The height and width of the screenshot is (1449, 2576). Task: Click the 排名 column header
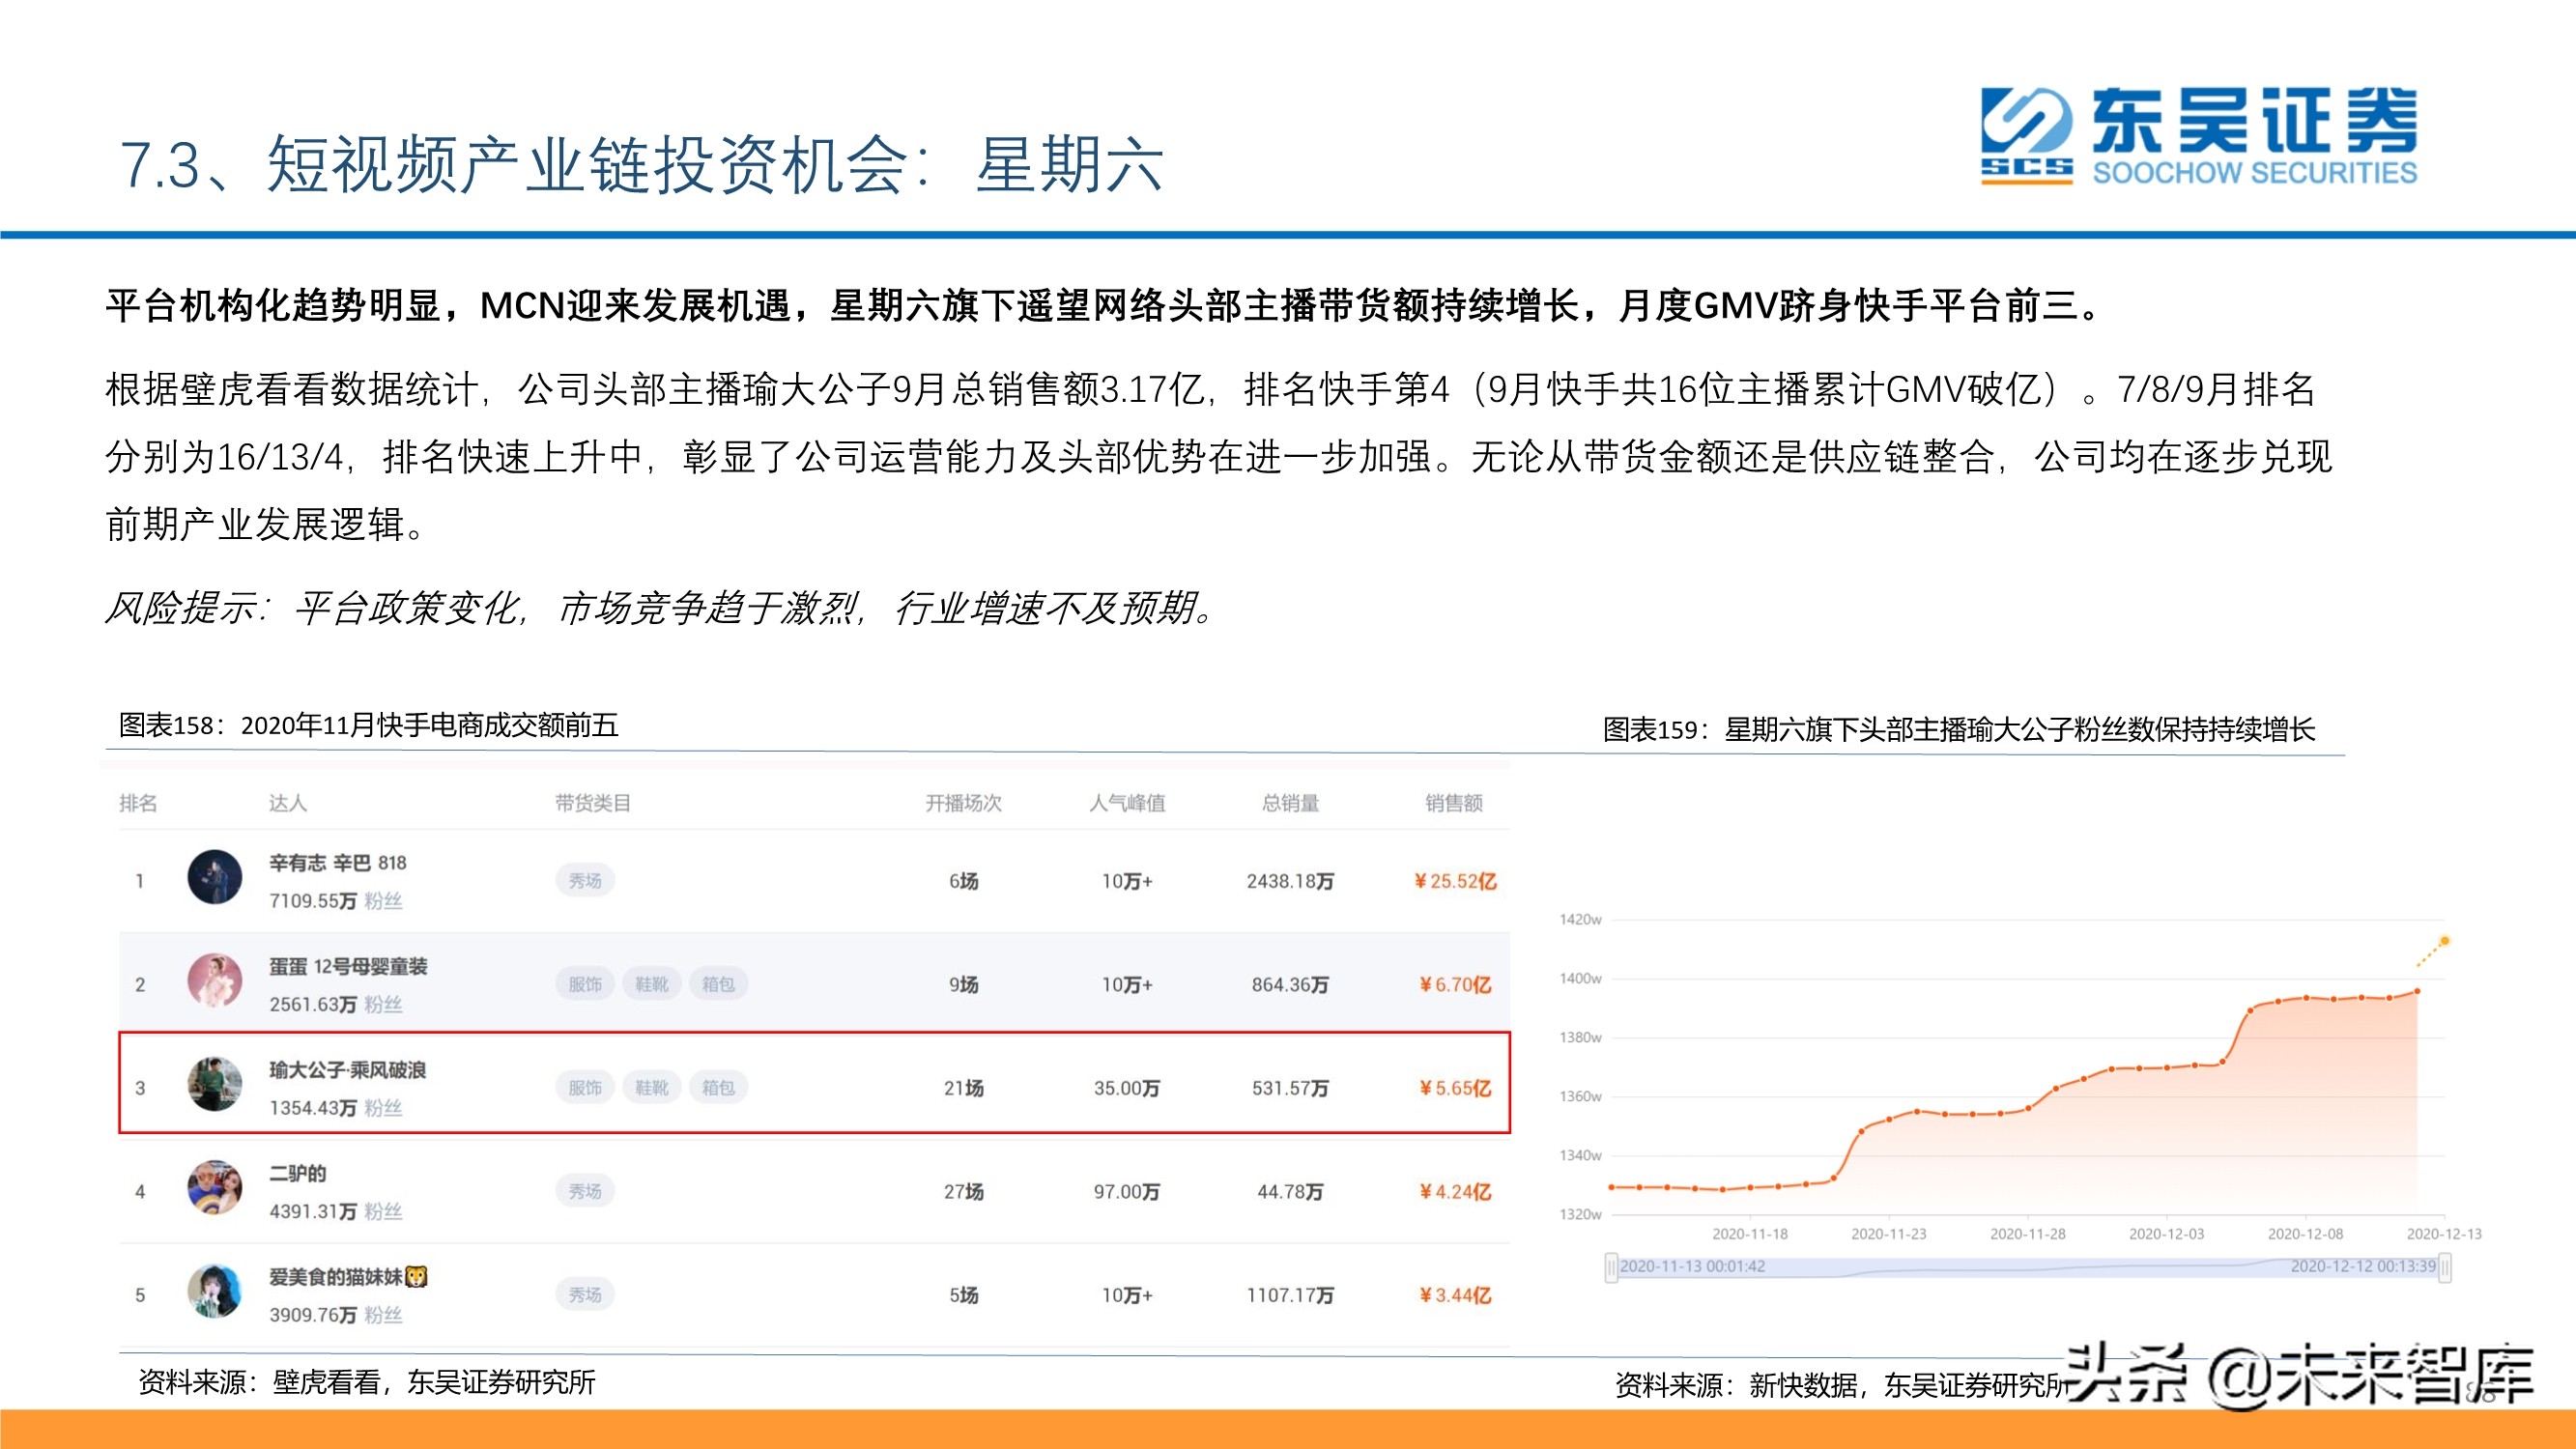pyautogui.click(x=138, y=803)
